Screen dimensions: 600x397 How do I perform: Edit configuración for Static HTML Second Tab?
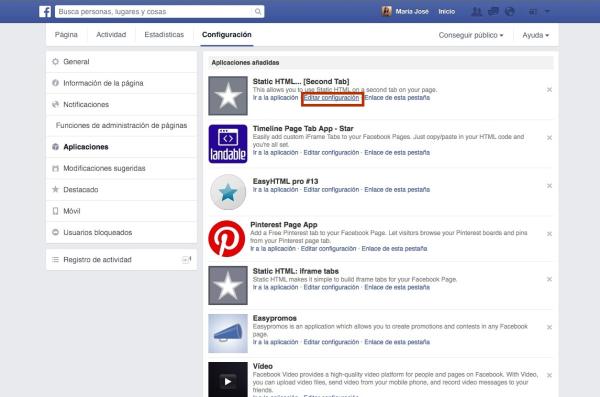(x=331, y=98)
